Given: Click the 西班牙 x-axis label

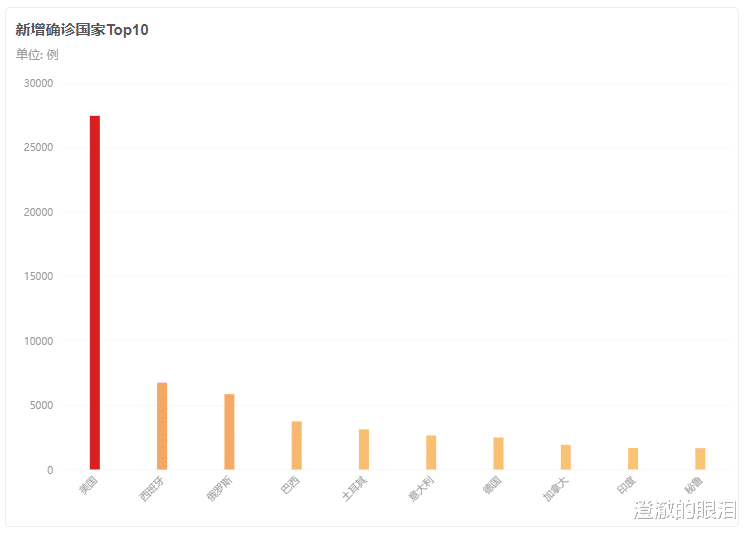Looking at the screenshot, I should click(x=152, y=489).
